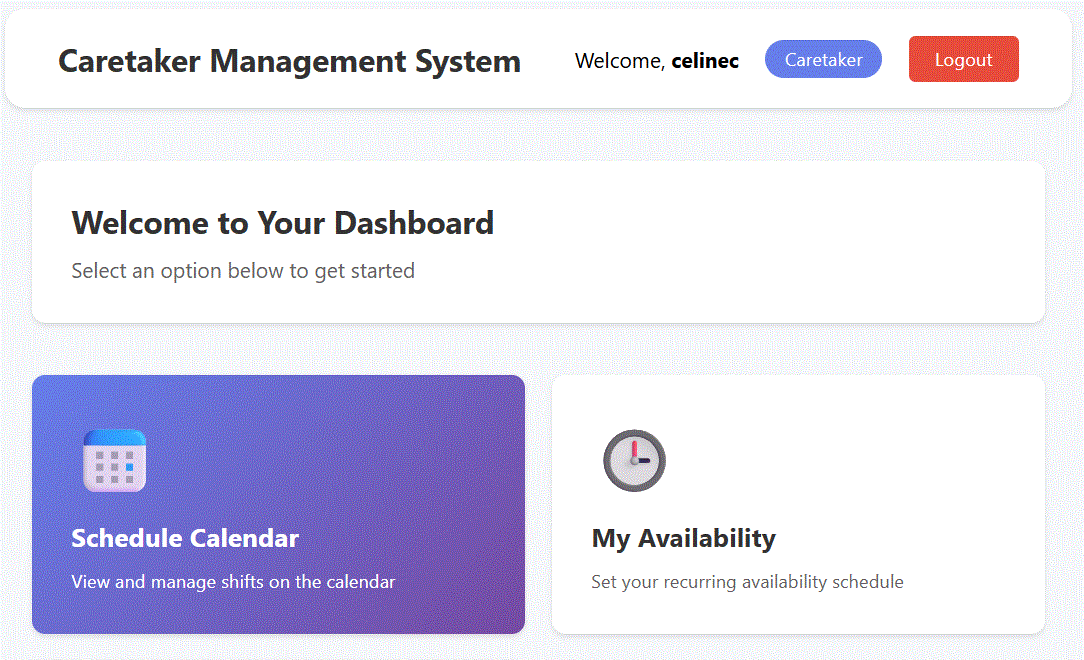The width and height of the screenshot is (1084, 660).
Task: Click the word Availability in the white card
Action: tap(707, 538)
